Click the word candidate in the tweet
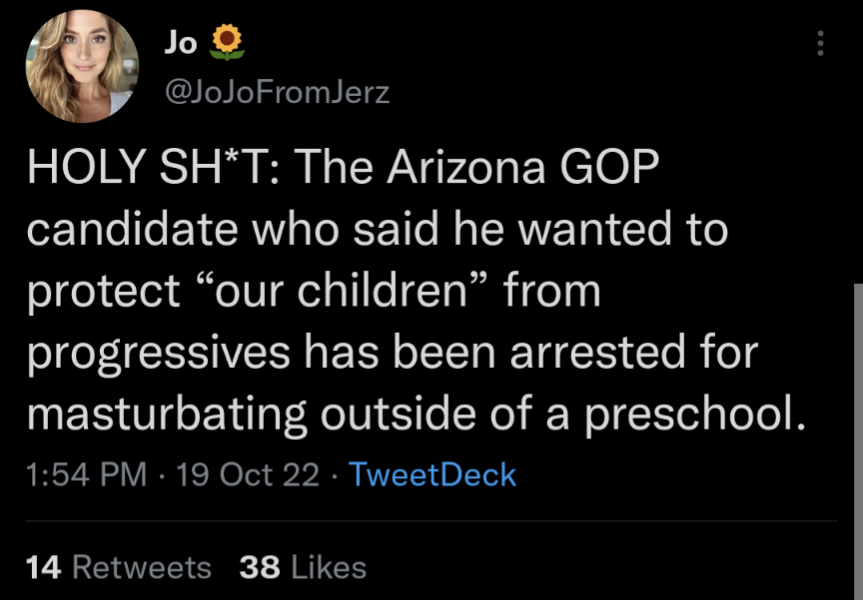 (132, 229)
